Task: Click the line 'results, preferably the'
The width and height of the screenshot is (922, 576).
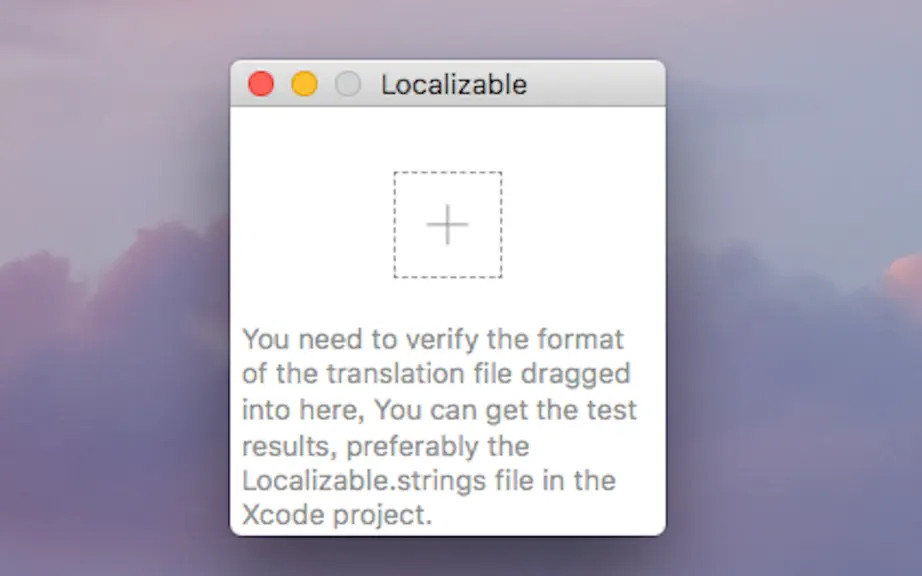Action: [386, 446]
